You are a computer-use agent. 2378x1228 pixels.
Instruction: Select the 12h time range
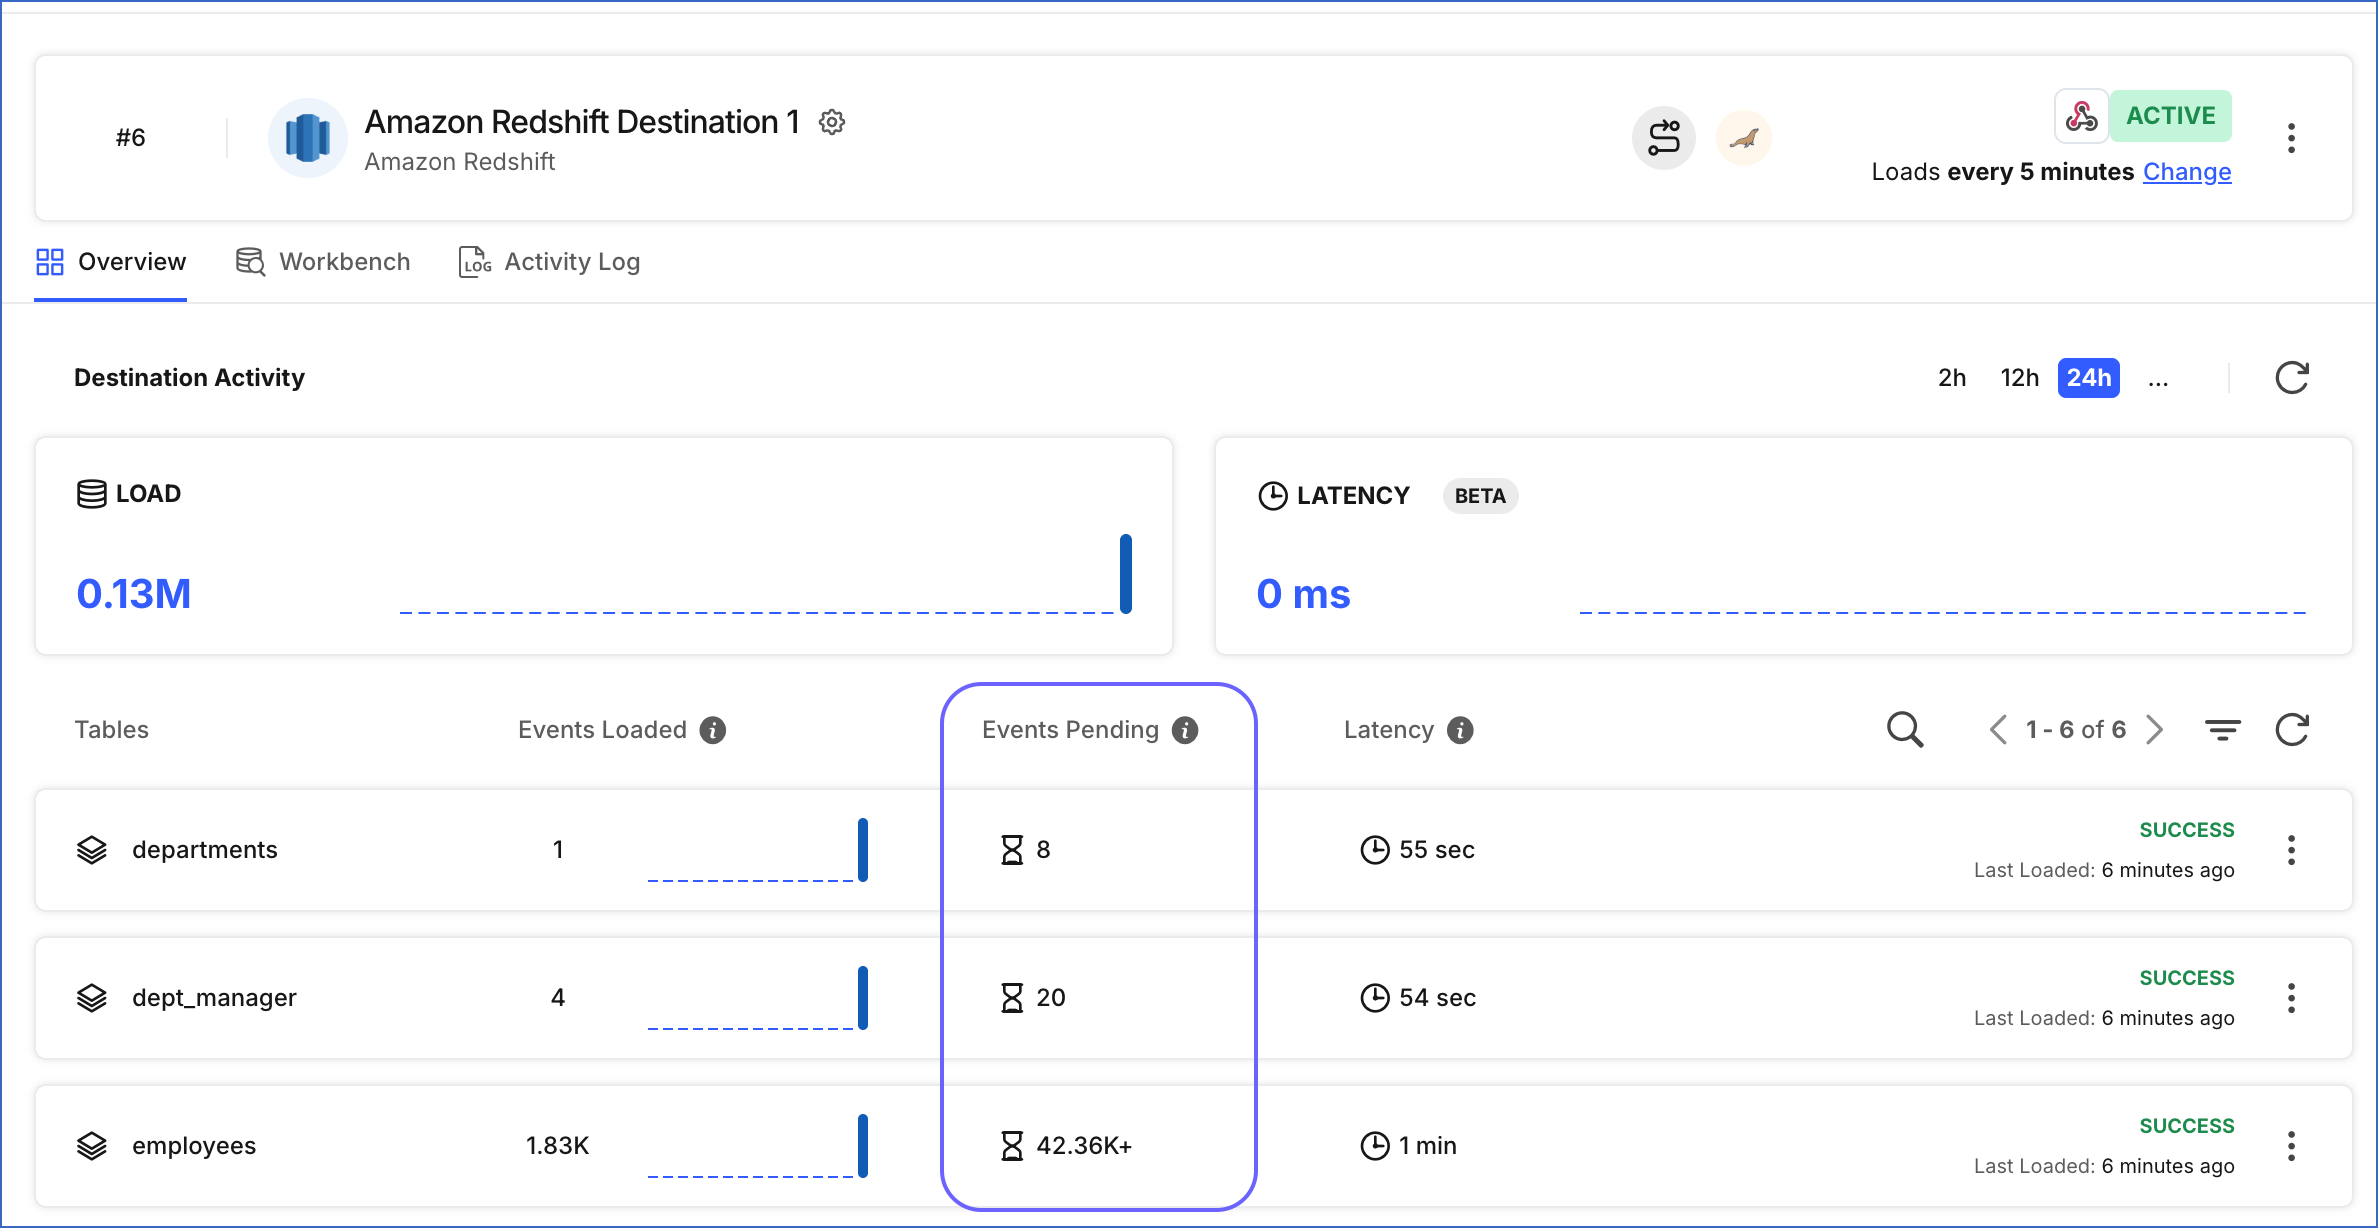[2019, 378]
